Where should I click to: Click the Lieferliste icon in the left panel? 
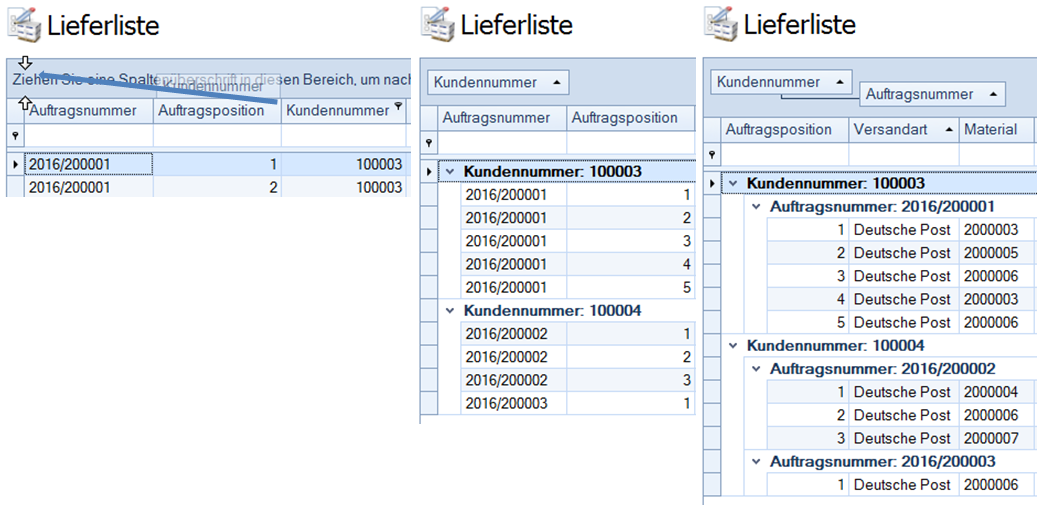click(x=24, y=24)
